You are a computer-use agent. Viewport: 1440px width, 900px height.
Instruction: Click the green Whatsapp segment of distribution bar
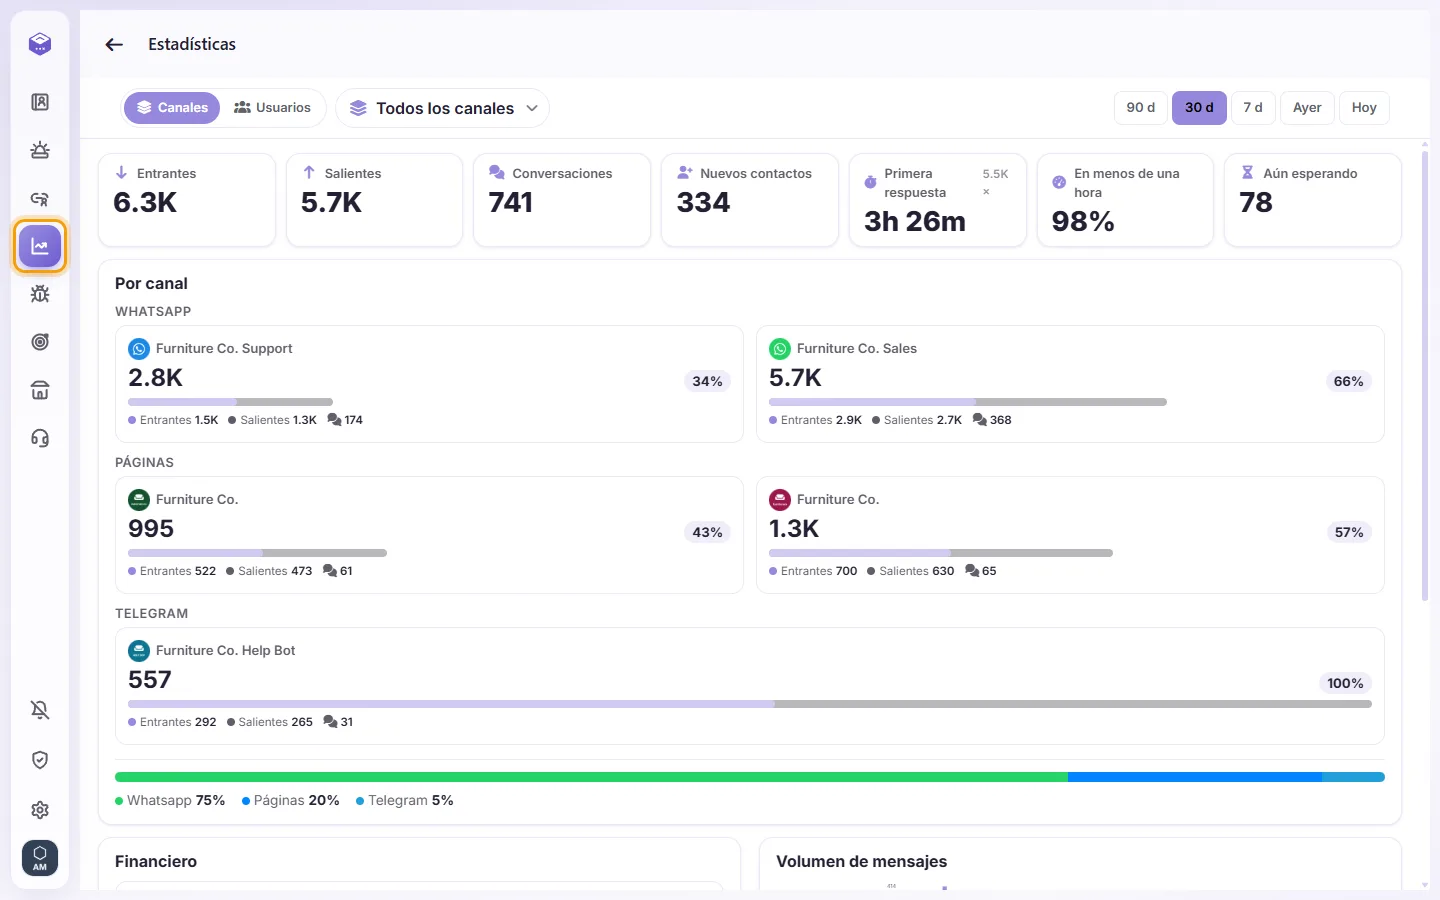pos(591,777)
